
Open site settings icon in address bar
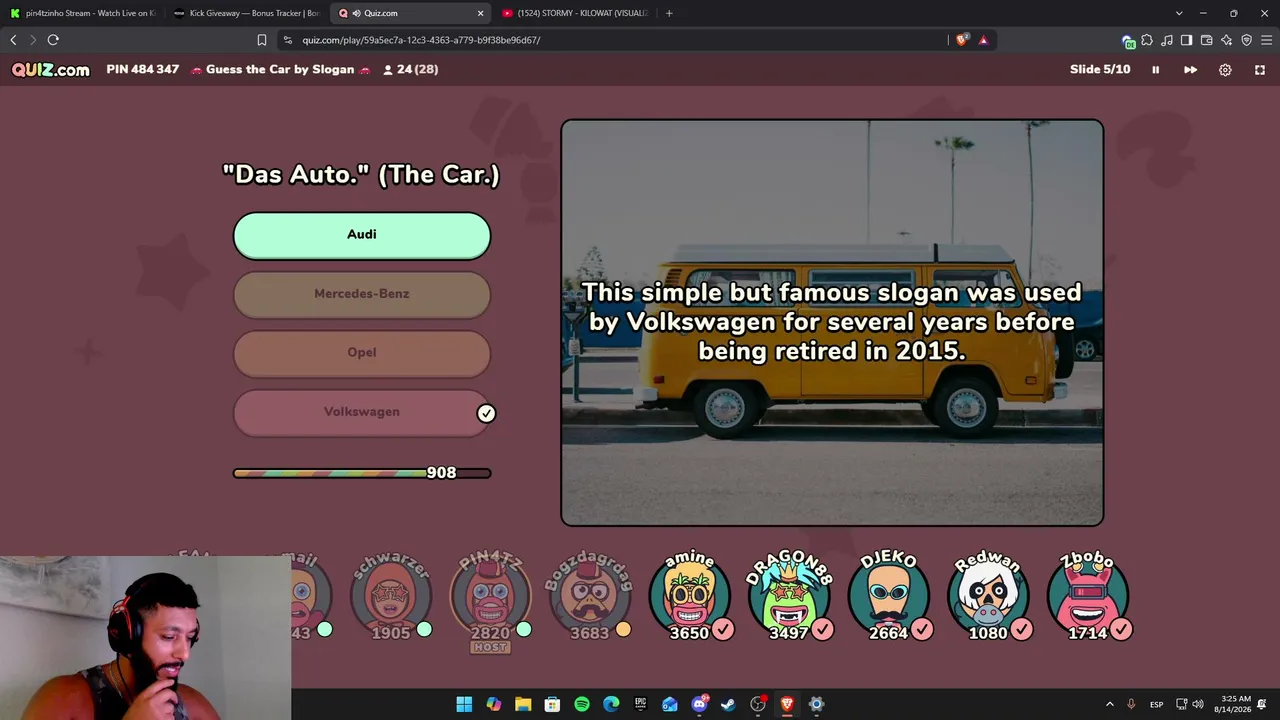tap(288, 40)
